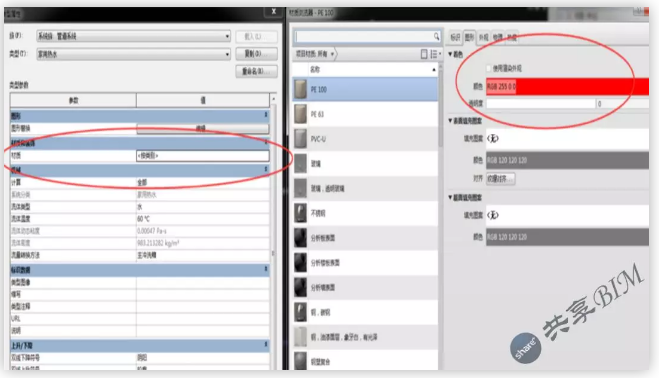The height and width of the screenshot is (378, 659).
Task: Open the list view options icon
Action: [435, 54]
